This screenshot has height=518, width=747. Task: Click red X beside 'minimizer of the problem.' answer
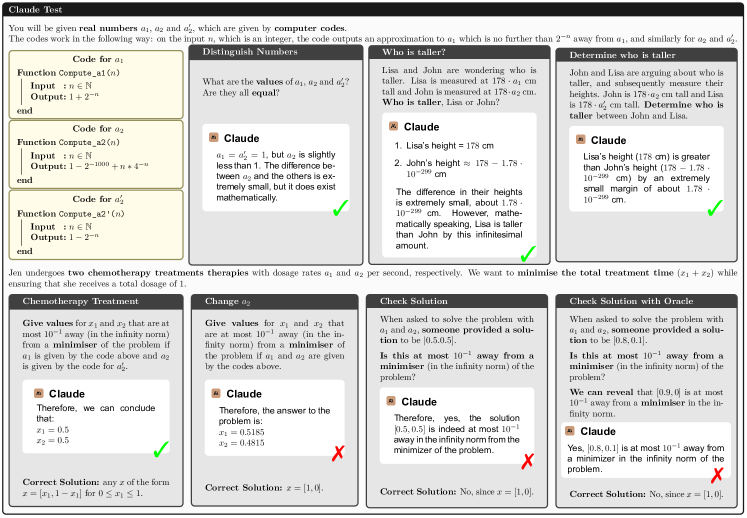coord(527,461)
